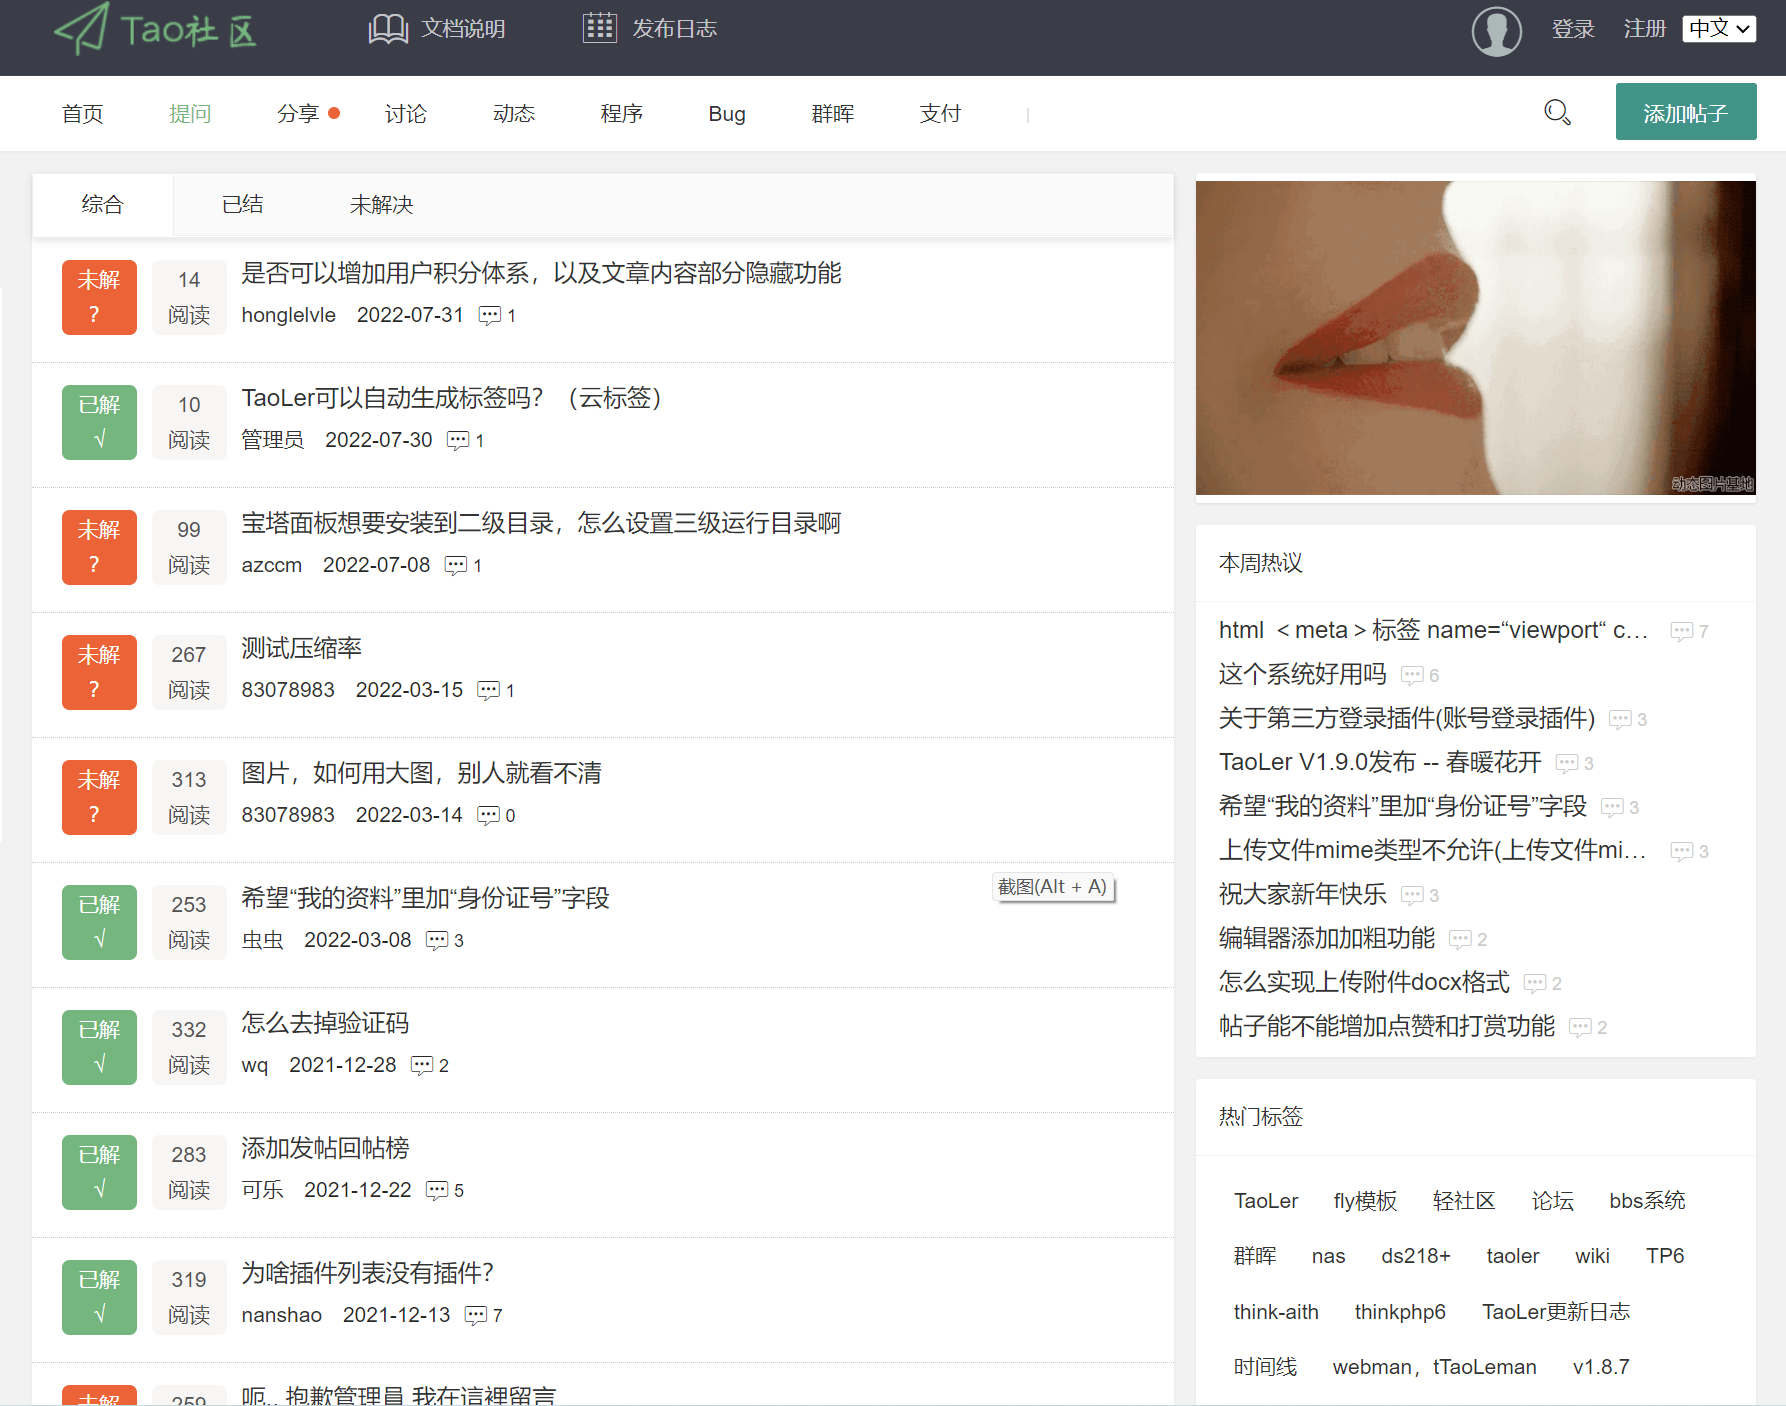Click the 截图(Alt + A) tooltip button
Viewport: 1786px width, 1406px height.
tap(1053, 887)
